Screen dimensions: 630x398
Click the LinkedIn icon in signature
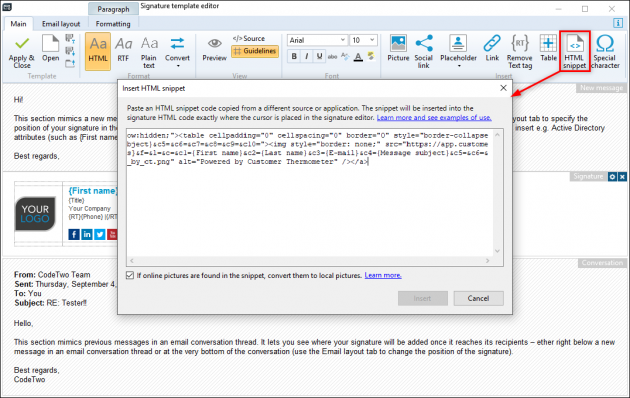(x=87, y=234)
